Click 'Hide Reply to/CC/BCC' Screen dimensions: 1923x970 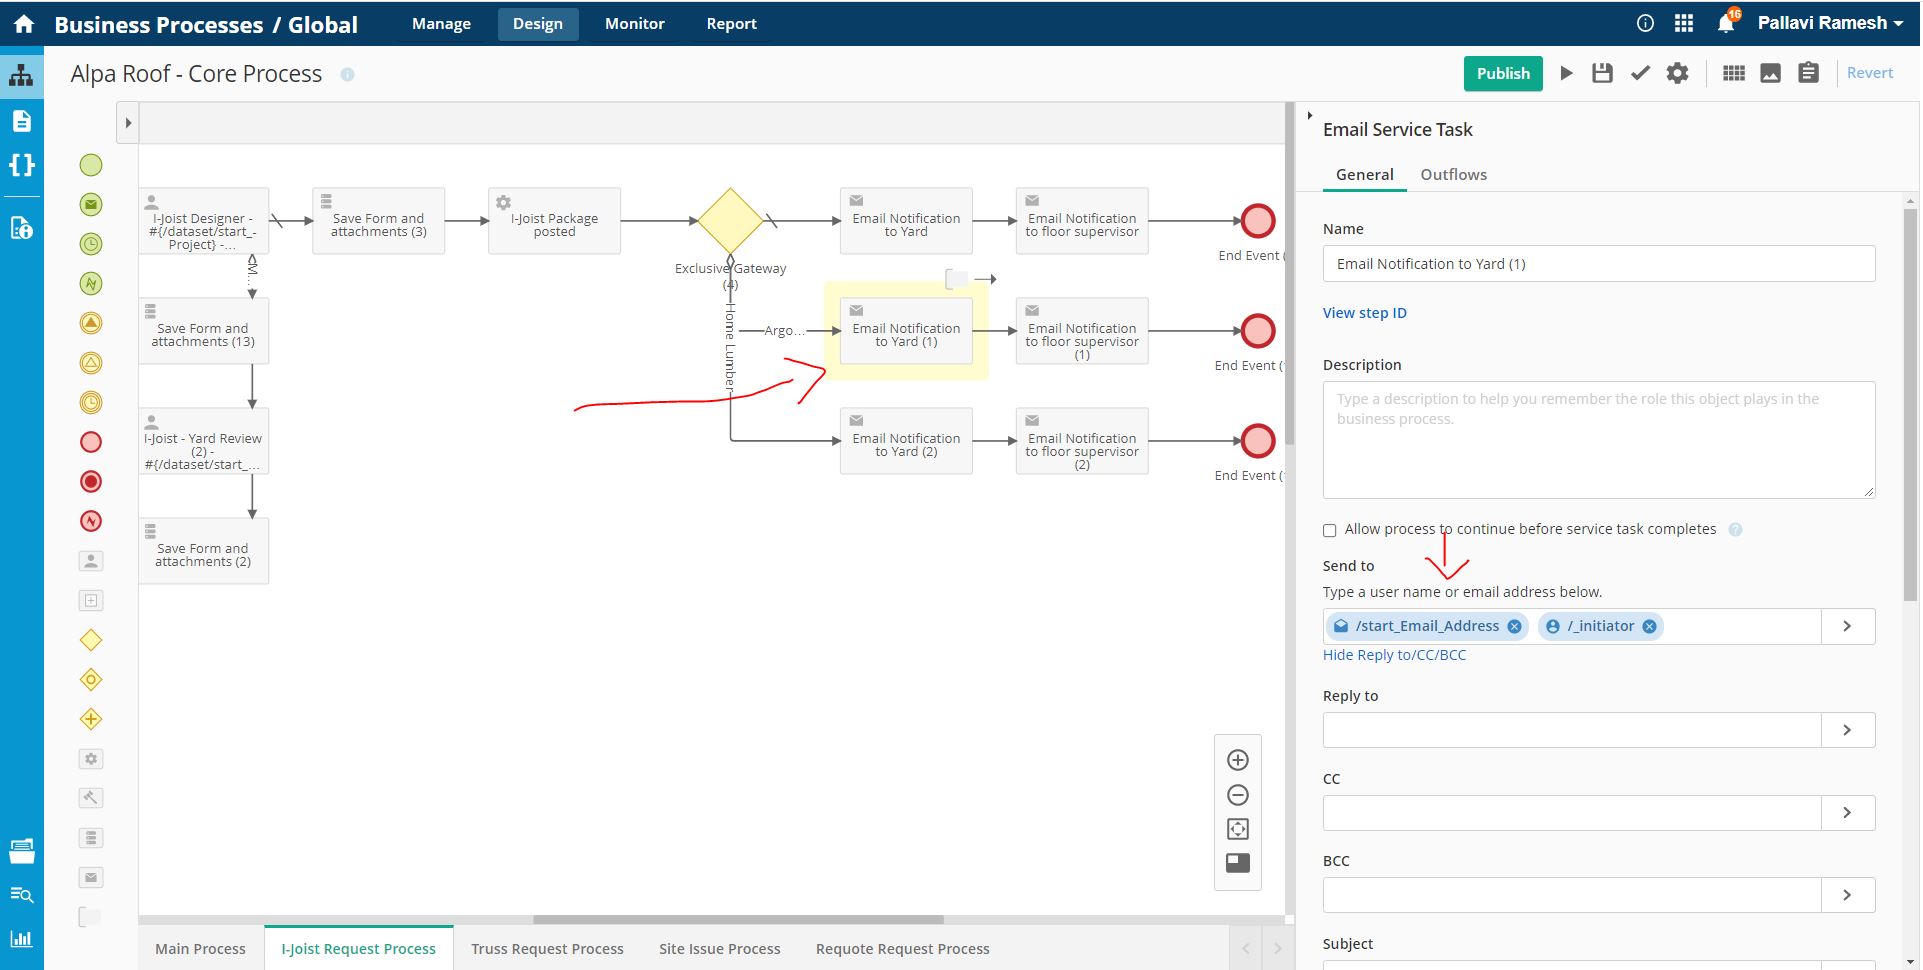(x=1394, y=654)
